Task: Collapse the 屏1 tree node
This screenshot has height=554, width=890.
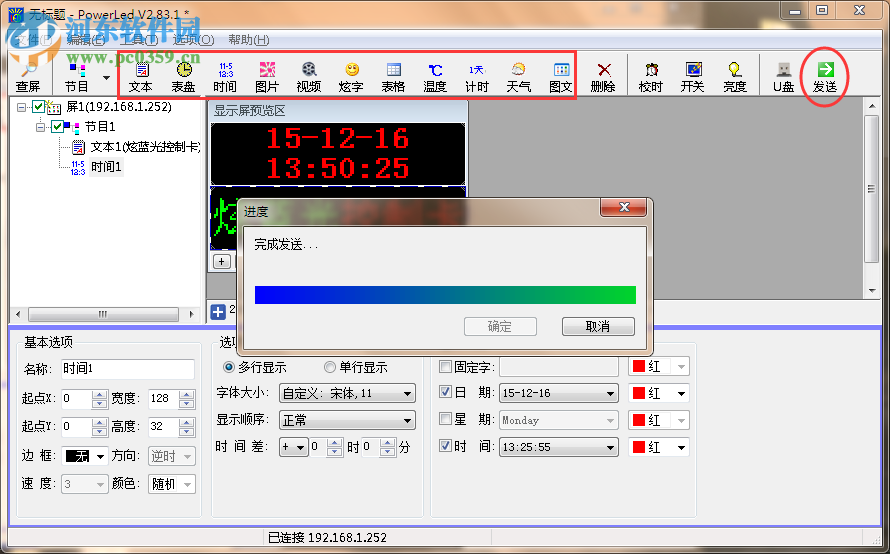Action: (22, 107)
